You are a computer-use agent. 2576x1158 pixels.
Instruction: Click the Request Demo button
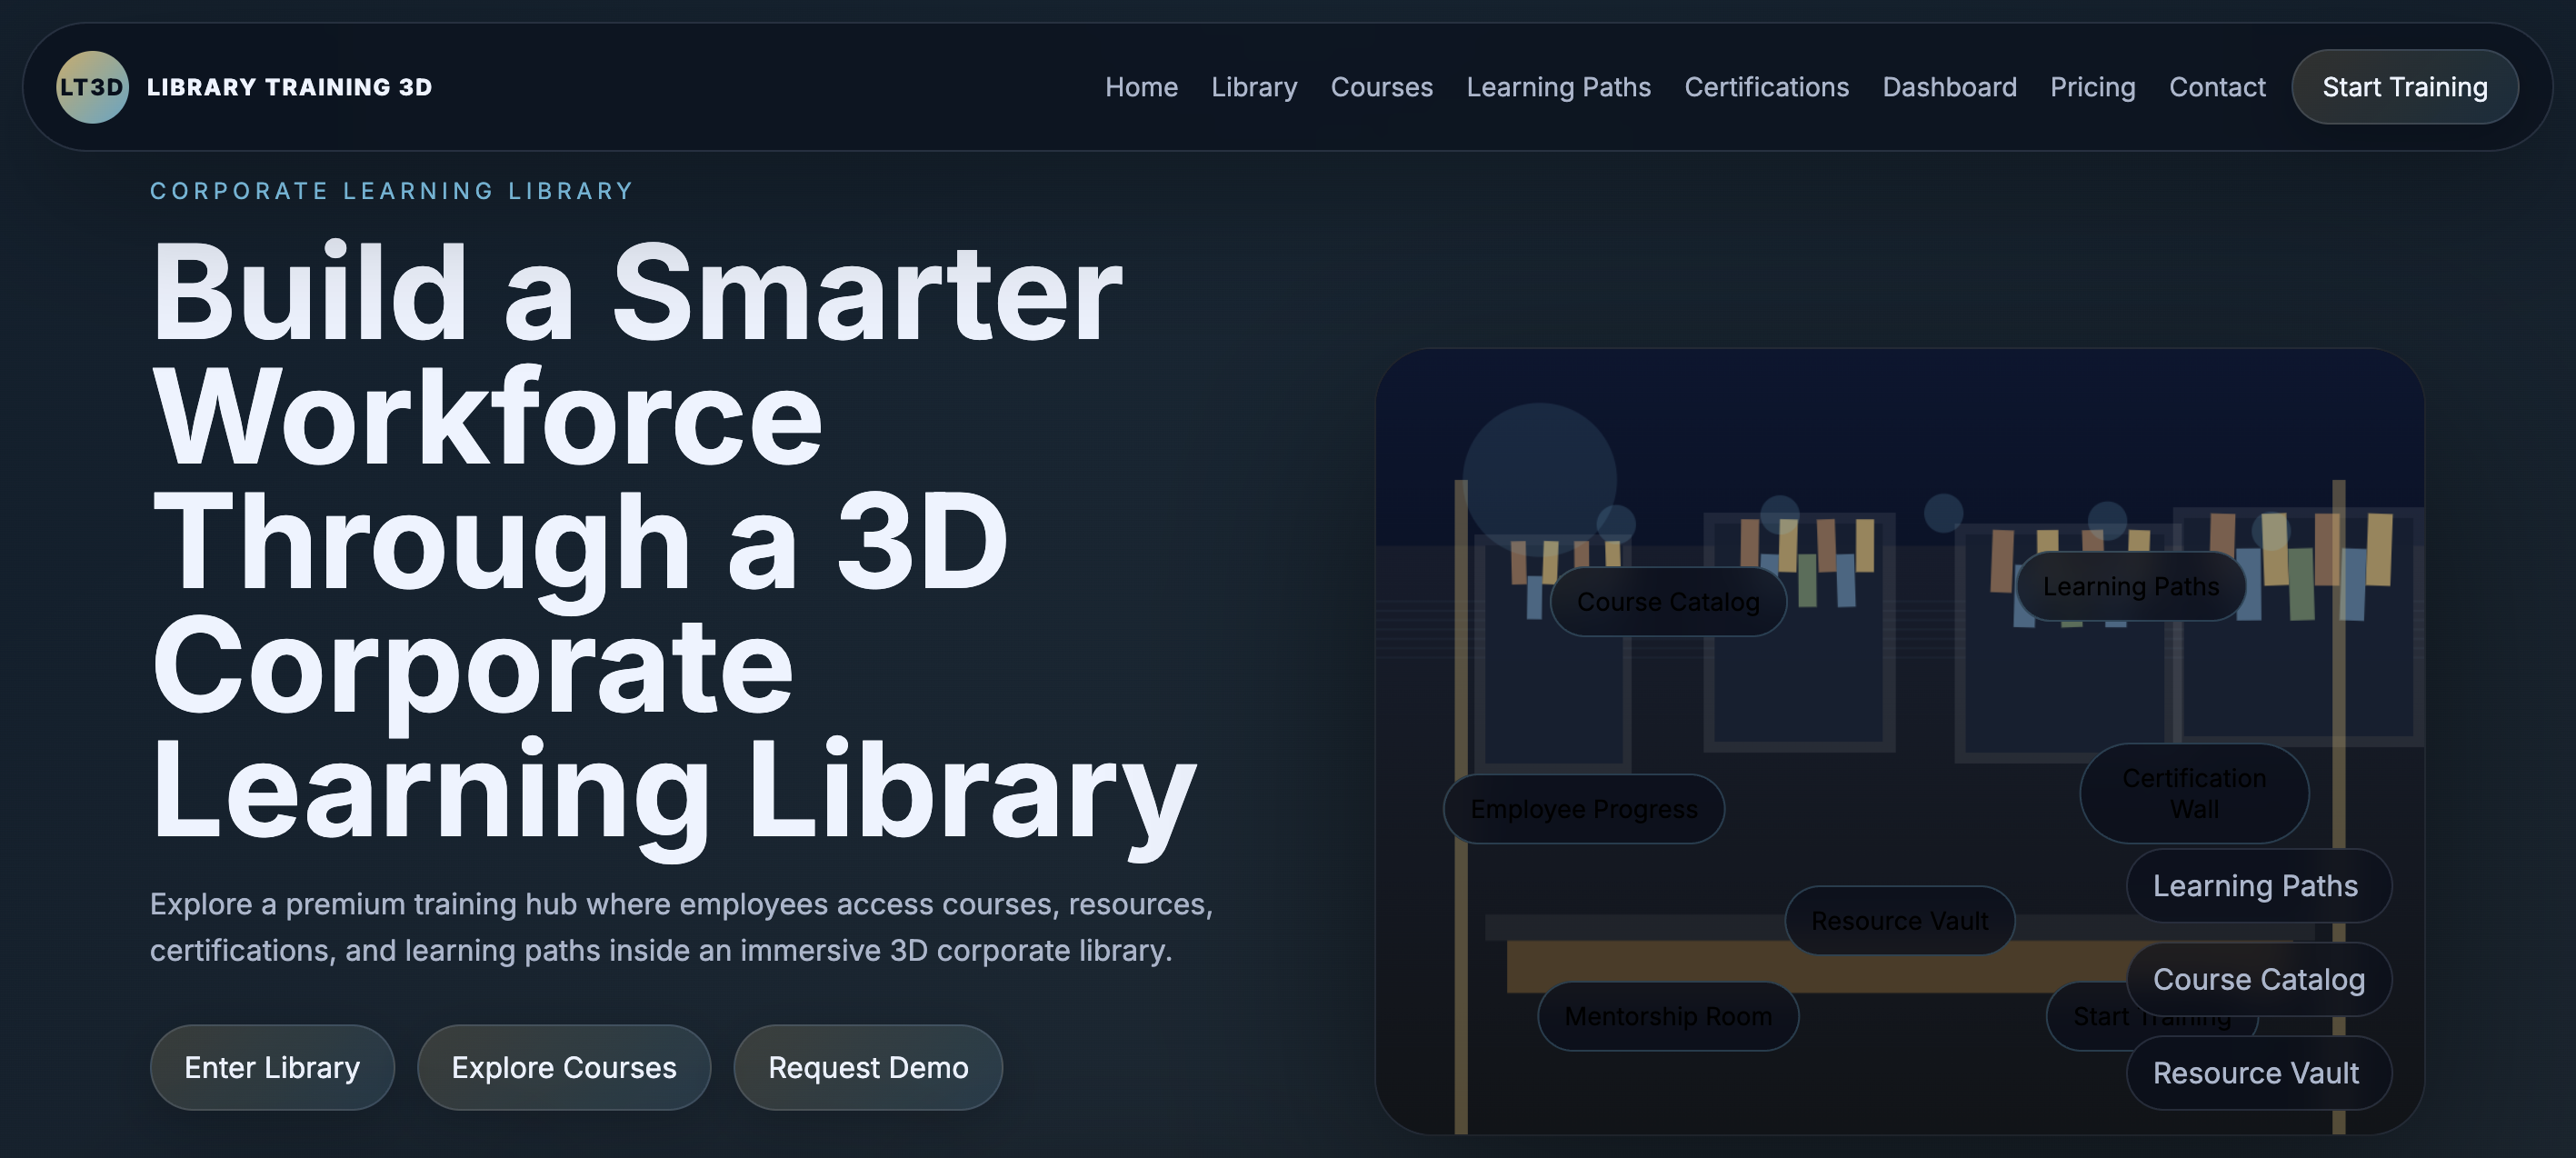pyautogui.click(x=868, y=1067)
